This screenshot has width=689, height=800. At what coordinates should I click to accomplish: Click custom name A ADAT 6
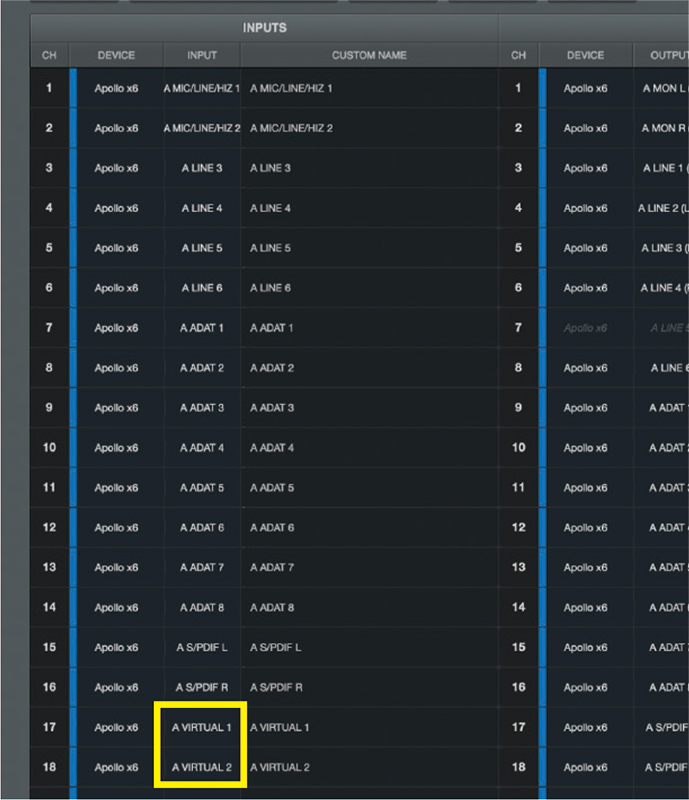(370, 528)
